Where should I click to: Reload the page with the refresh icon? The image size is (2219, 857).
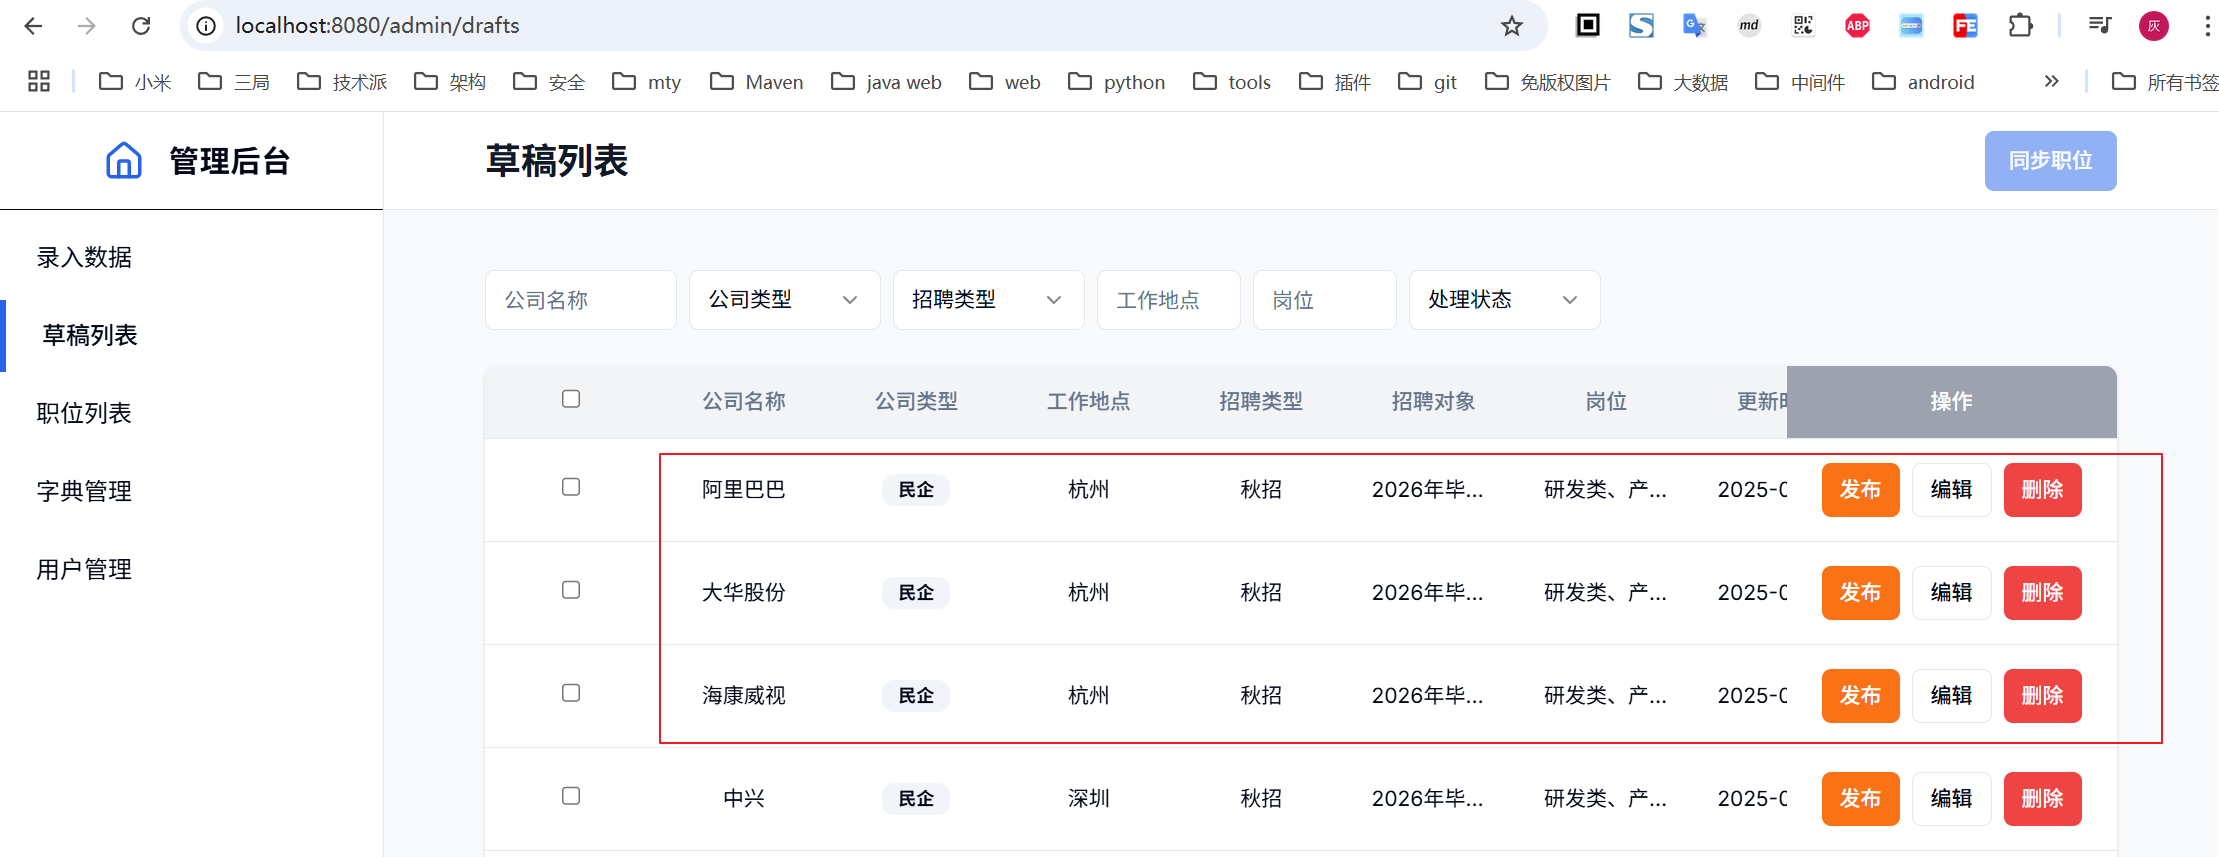(x=141, y=26)
